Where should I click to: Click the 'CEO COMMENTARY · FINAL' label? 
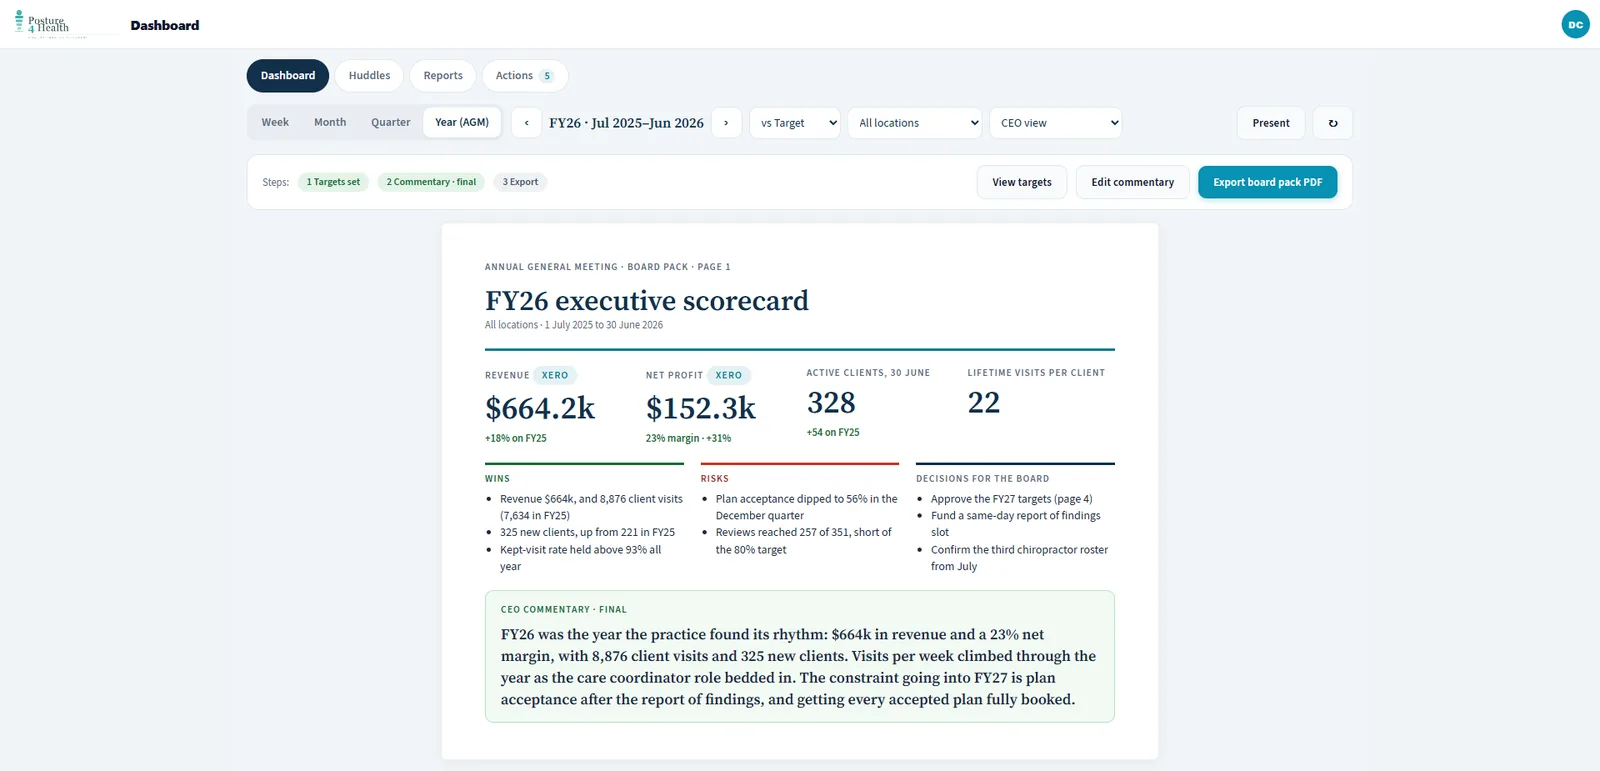pos(564,609)
